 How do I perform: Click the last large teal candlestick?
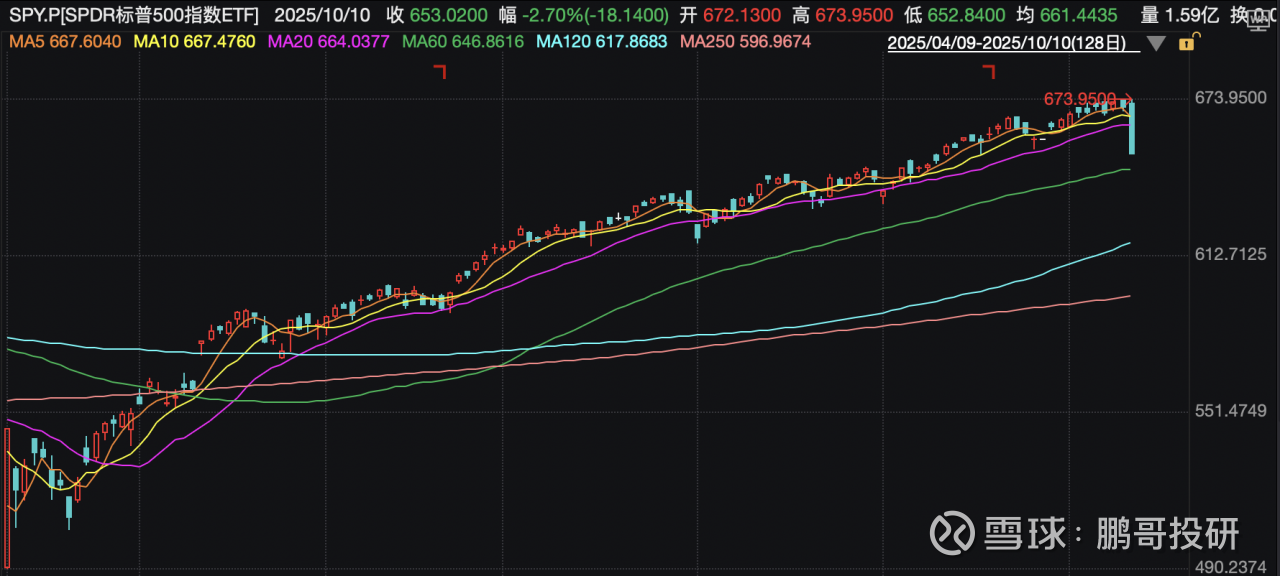click(x=1132, y=128)
